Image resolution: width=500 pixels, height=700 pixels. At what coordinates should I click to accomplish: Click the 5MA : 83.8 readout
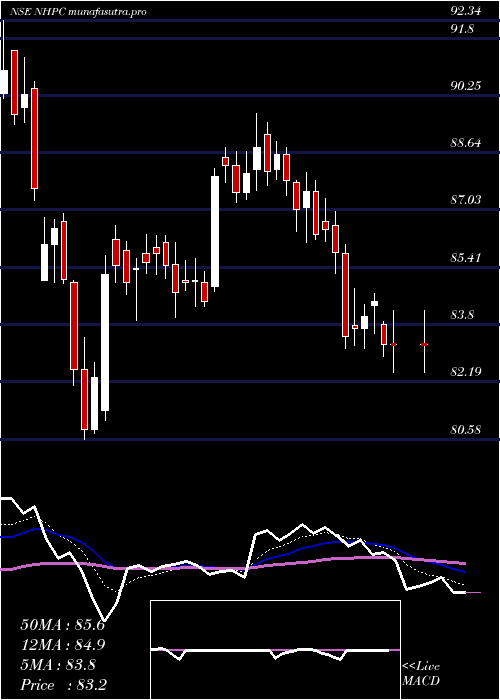(58, 665)
